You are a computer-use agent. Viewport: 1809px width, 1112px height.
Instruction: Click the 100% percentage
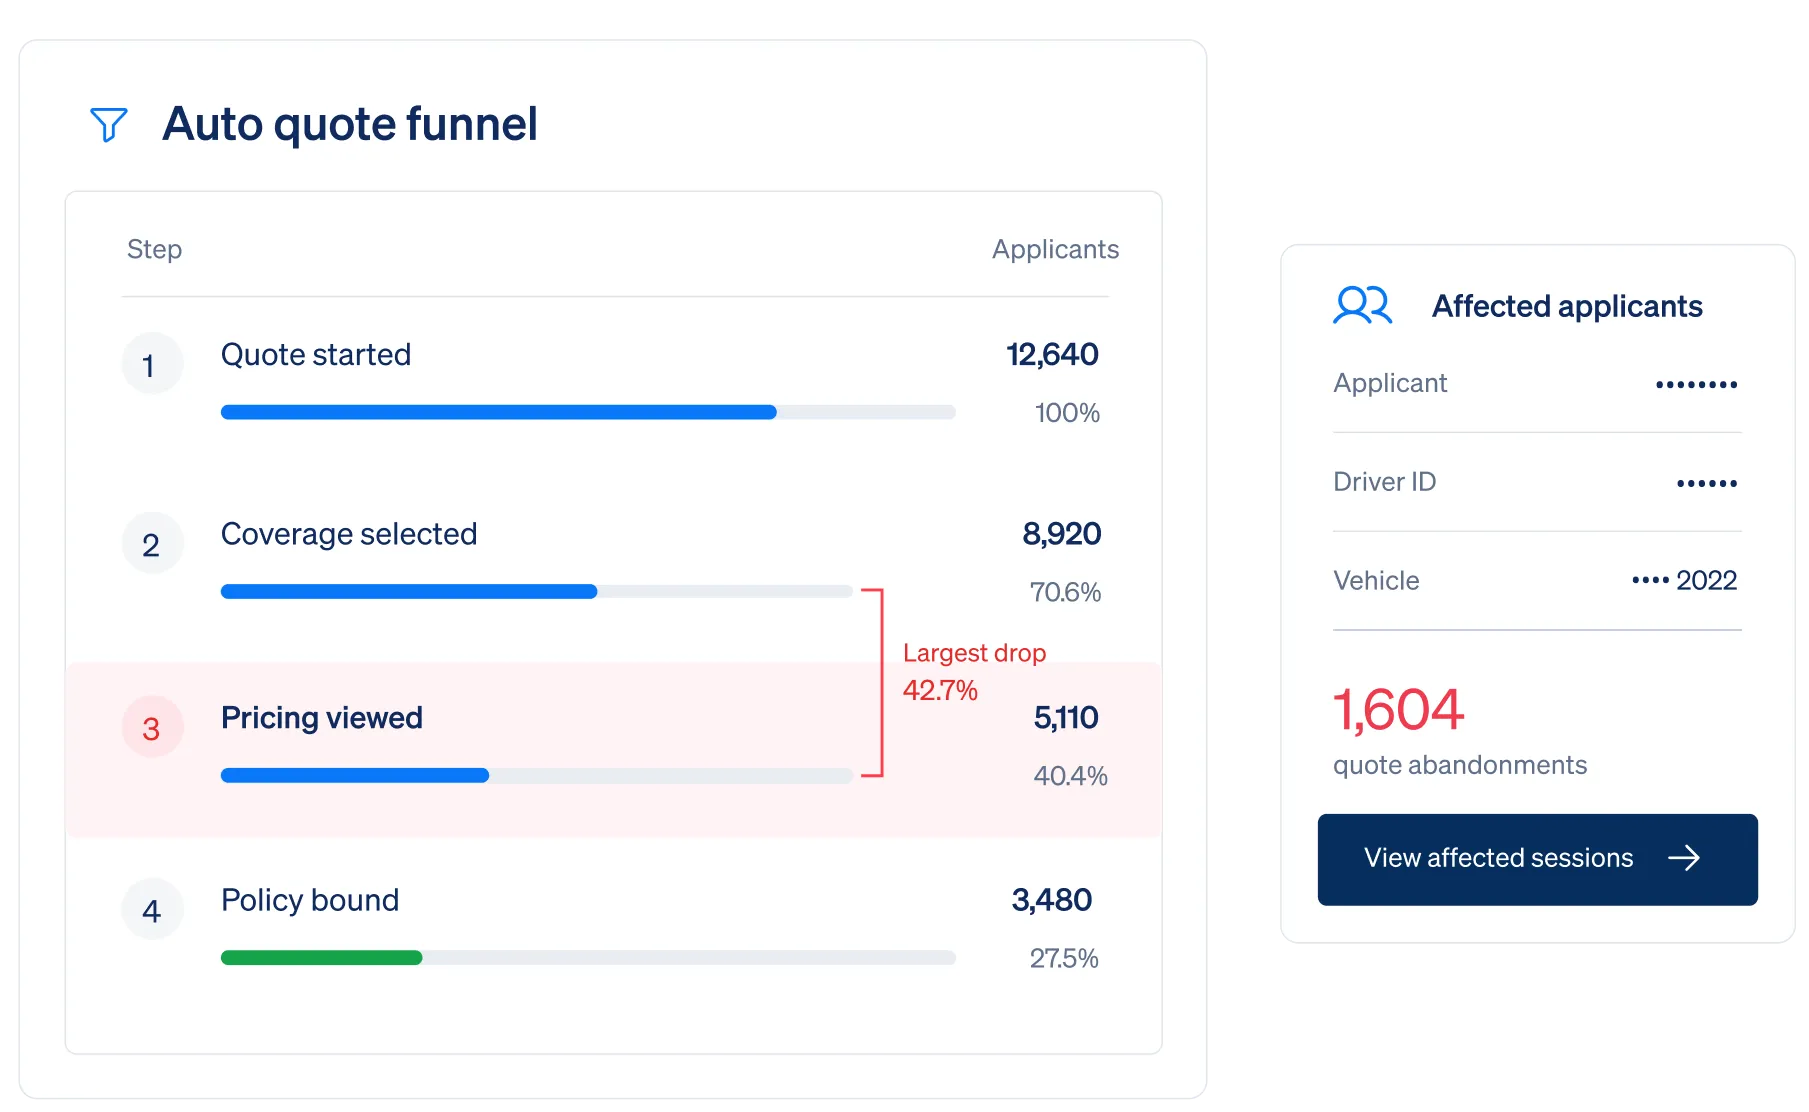(x=1067, y=413)
